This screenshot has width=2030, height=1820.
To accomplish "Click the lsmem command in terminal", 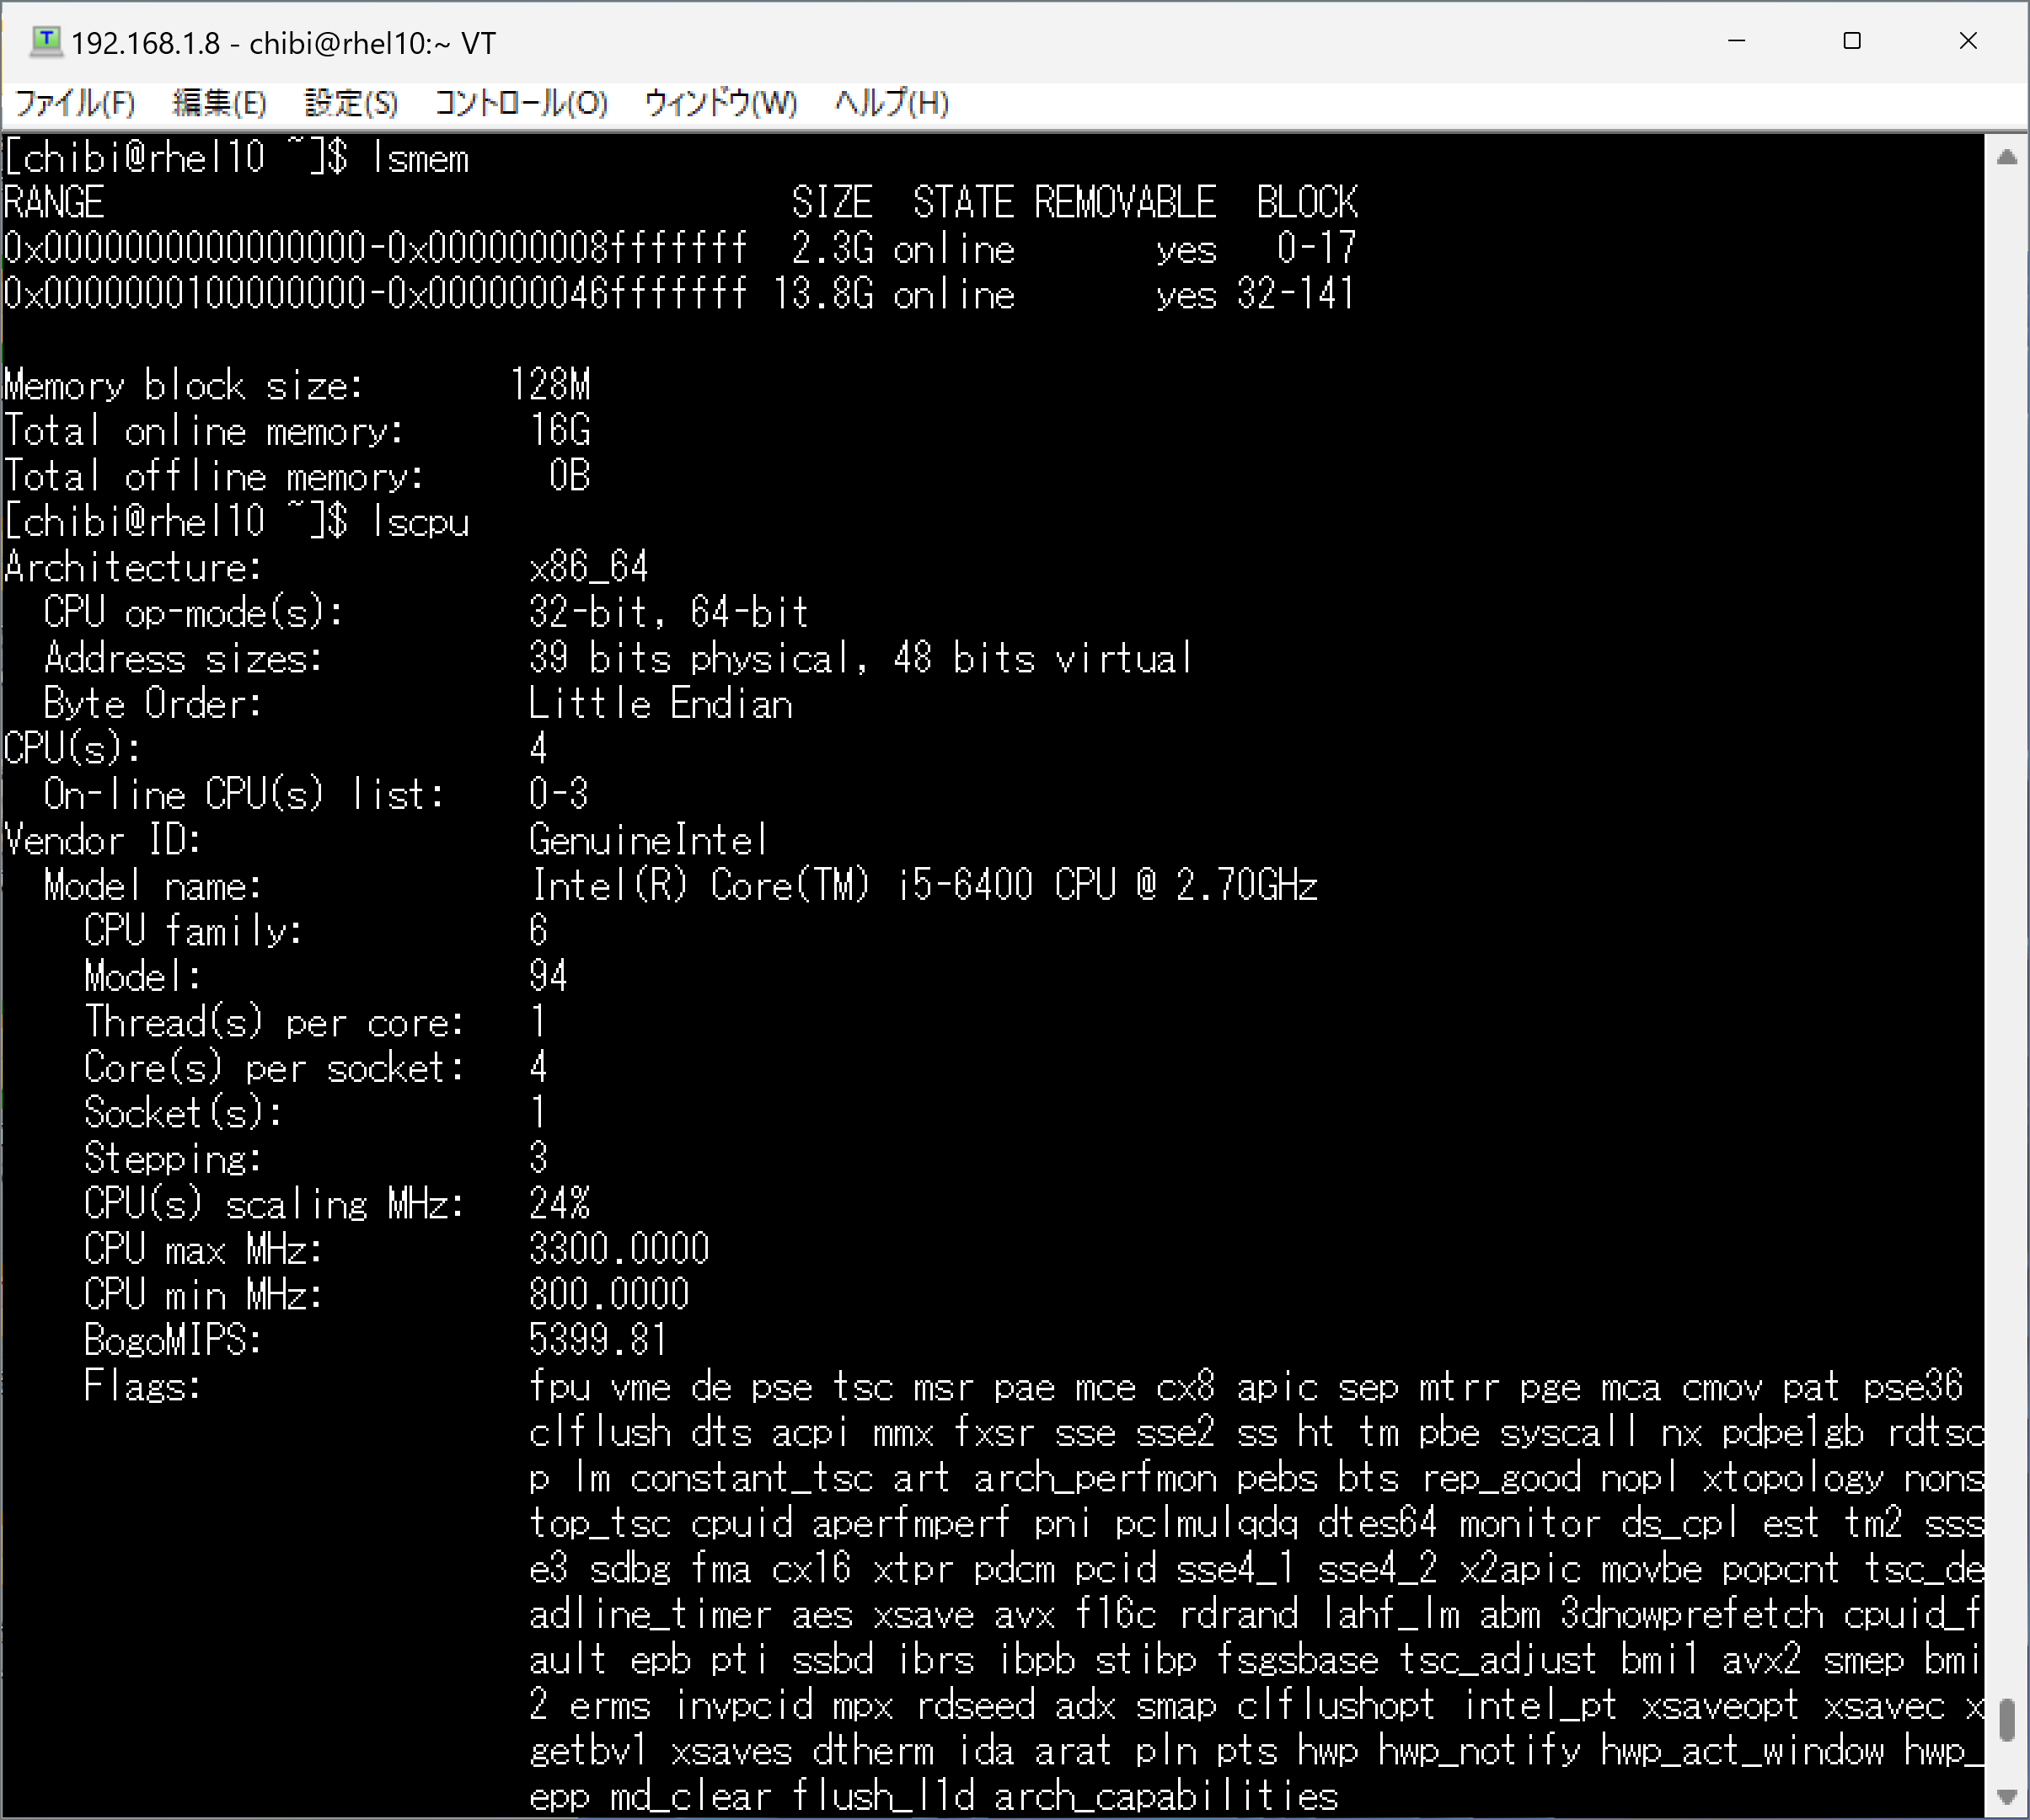I will pos(420,158).
